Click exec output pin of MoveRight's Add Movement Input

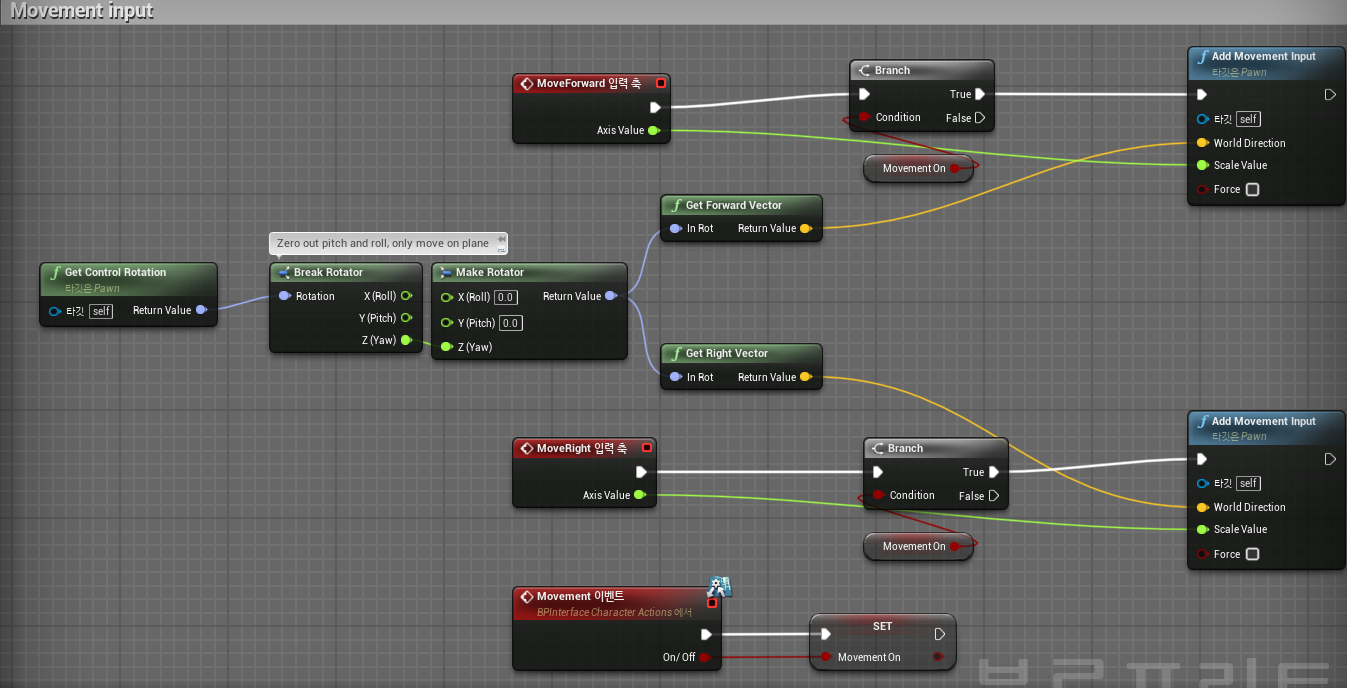pyautogui.click(x=1330, y=459)
